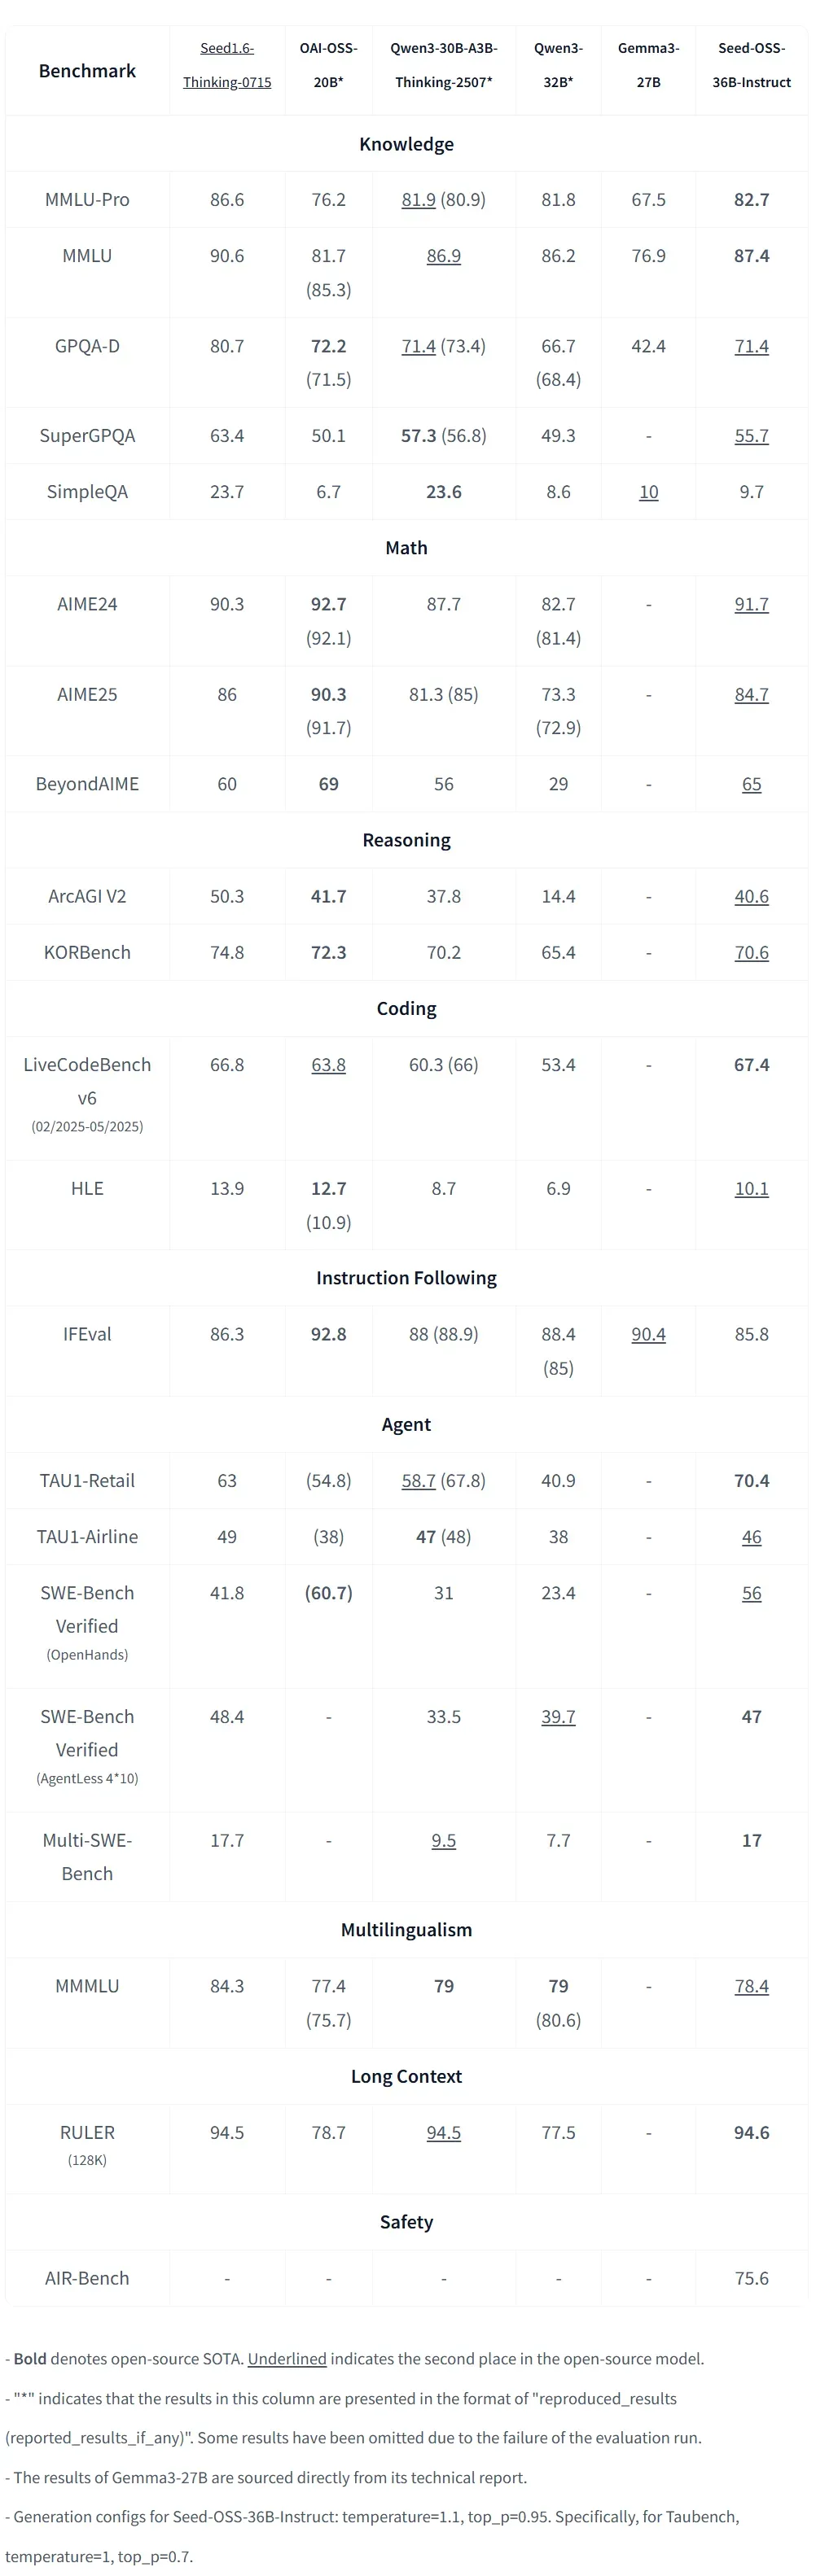Screen dimensions: 816x2576
Task: Select the Coding section heading
Action: 406,1008
